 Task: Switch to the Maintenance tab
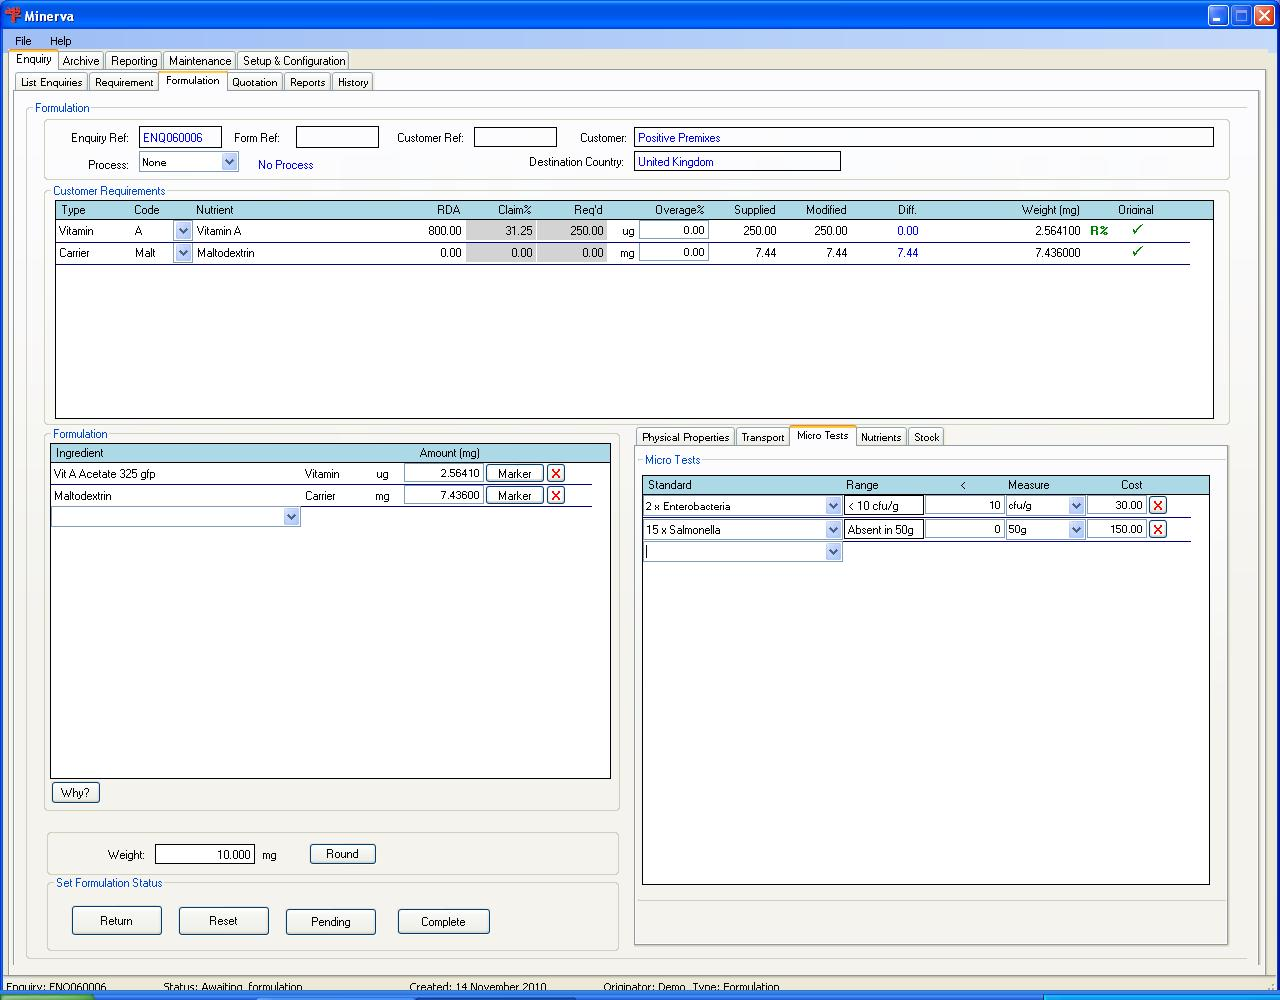200,61
